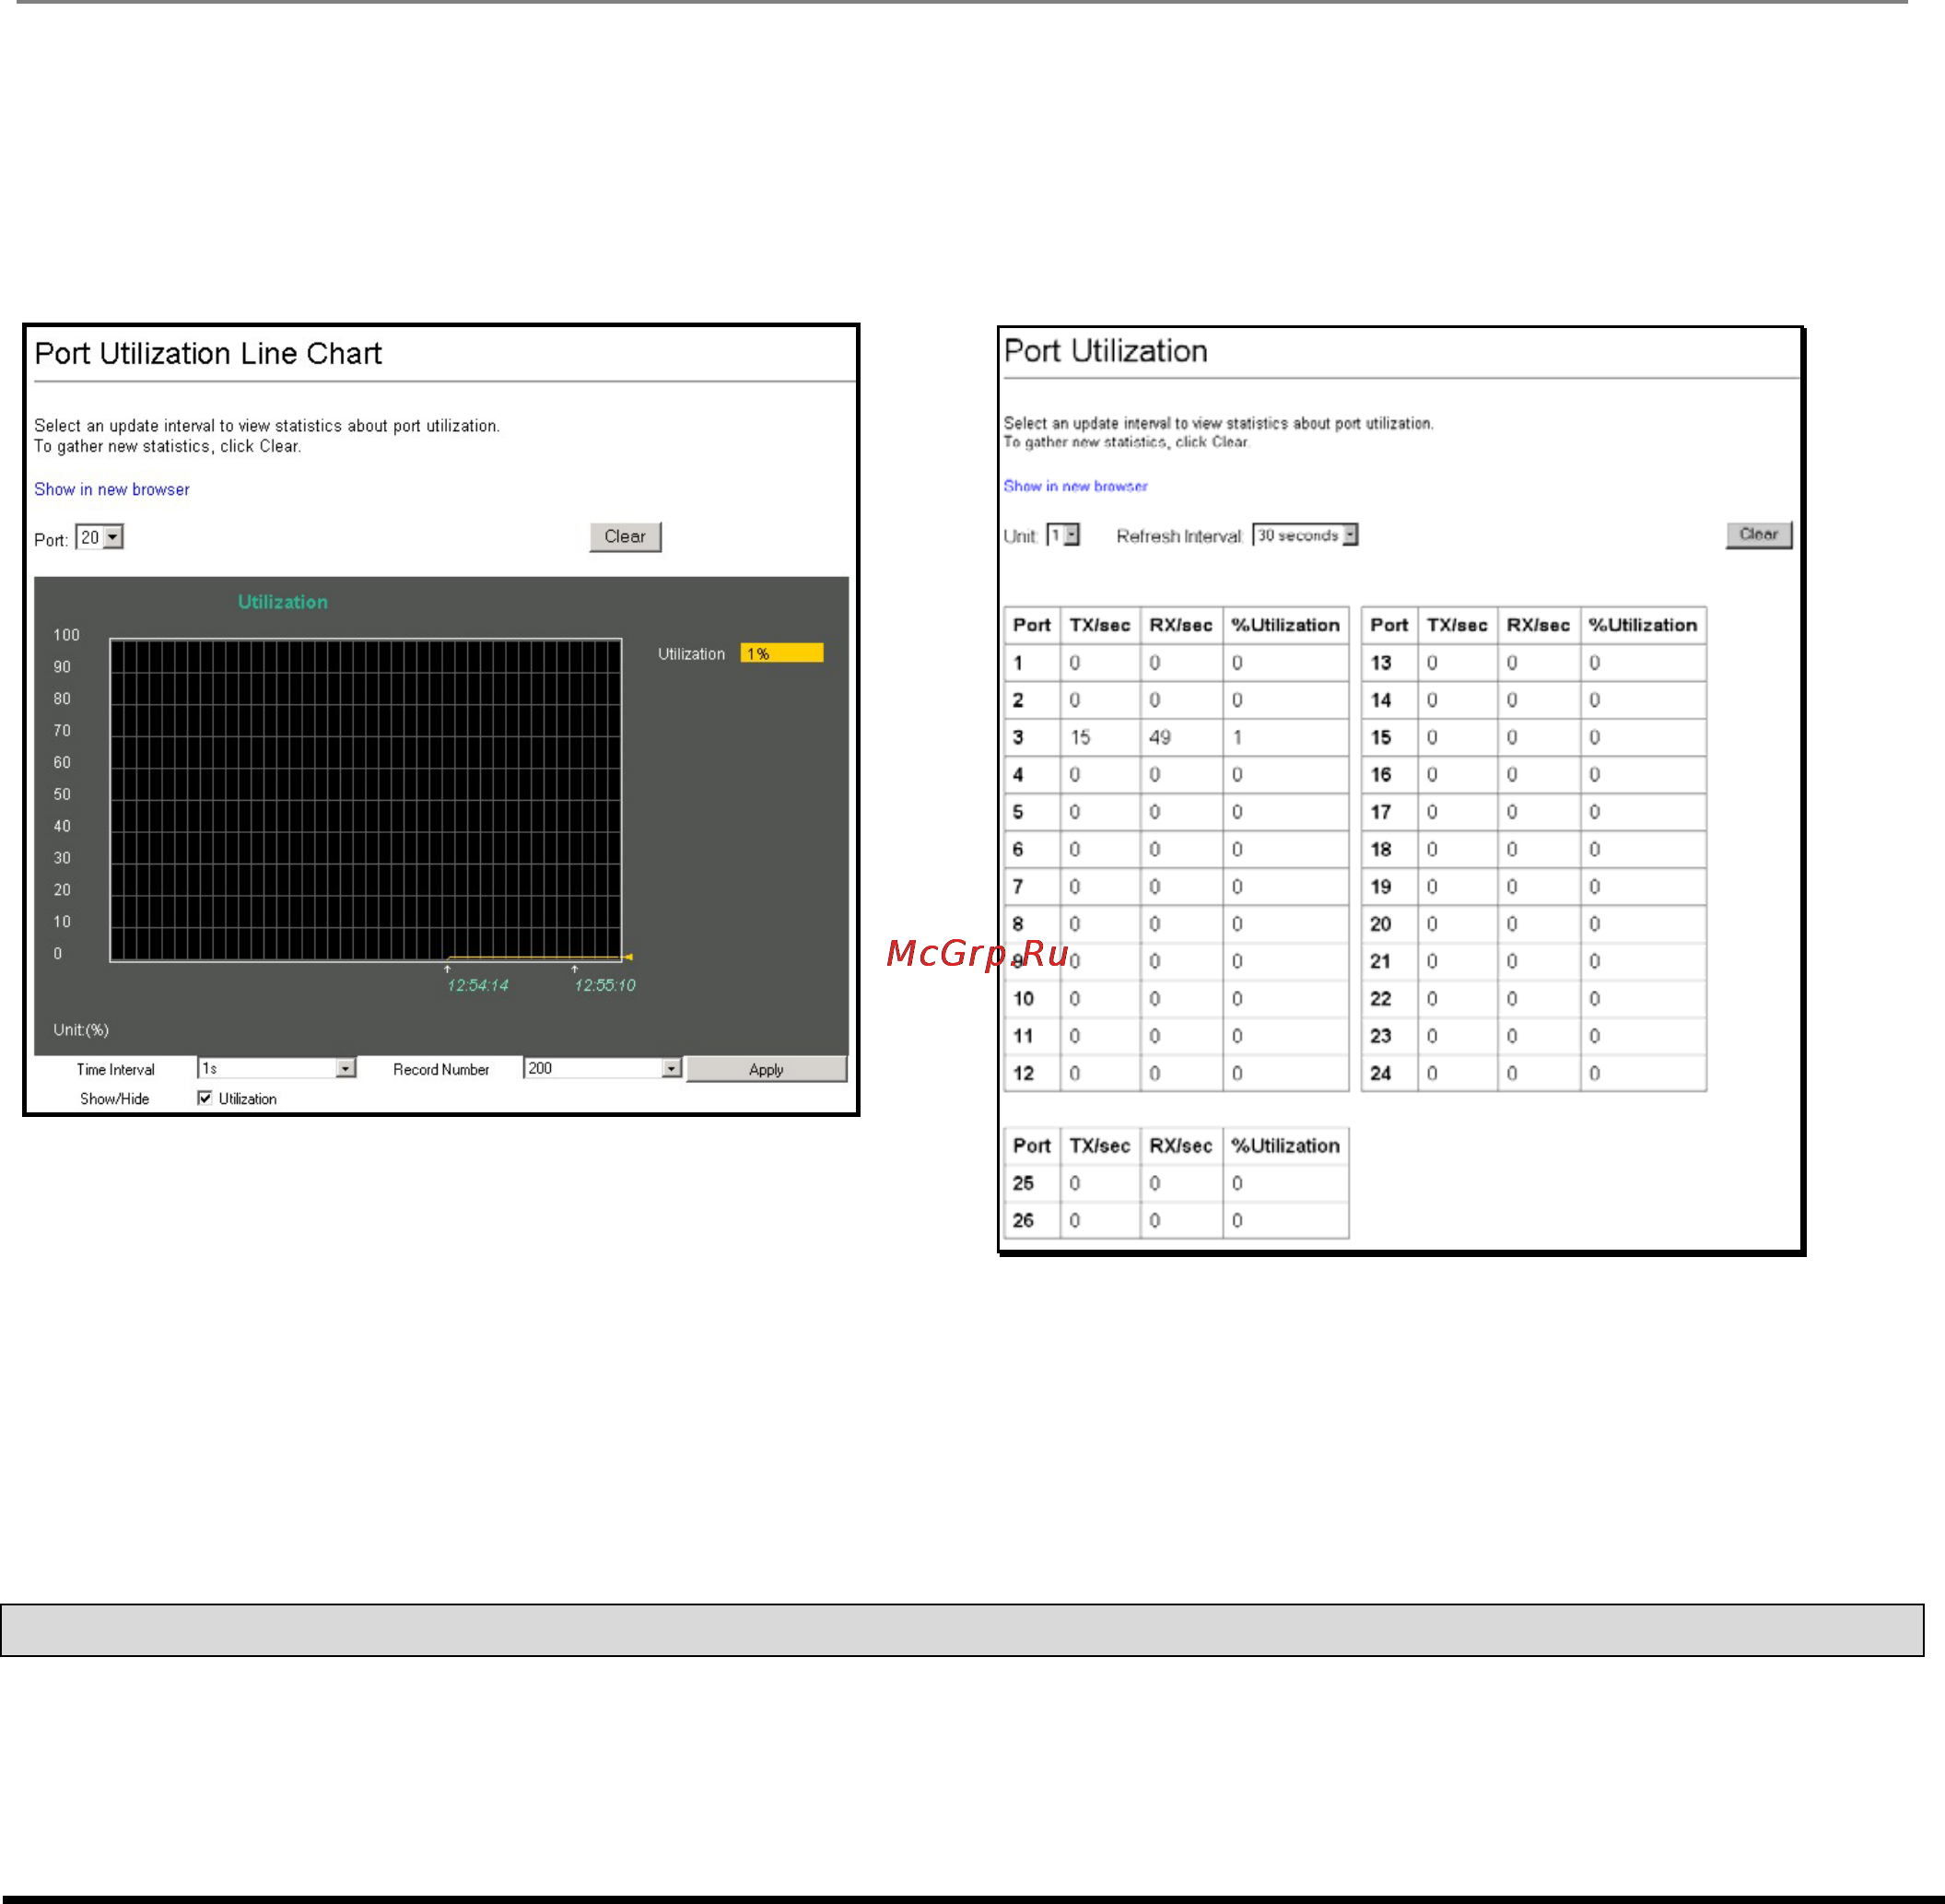Click Clear button in Port Utilization table panel
The width and height of the screenshot is (1945, 1904).
tap(1759, 535)
